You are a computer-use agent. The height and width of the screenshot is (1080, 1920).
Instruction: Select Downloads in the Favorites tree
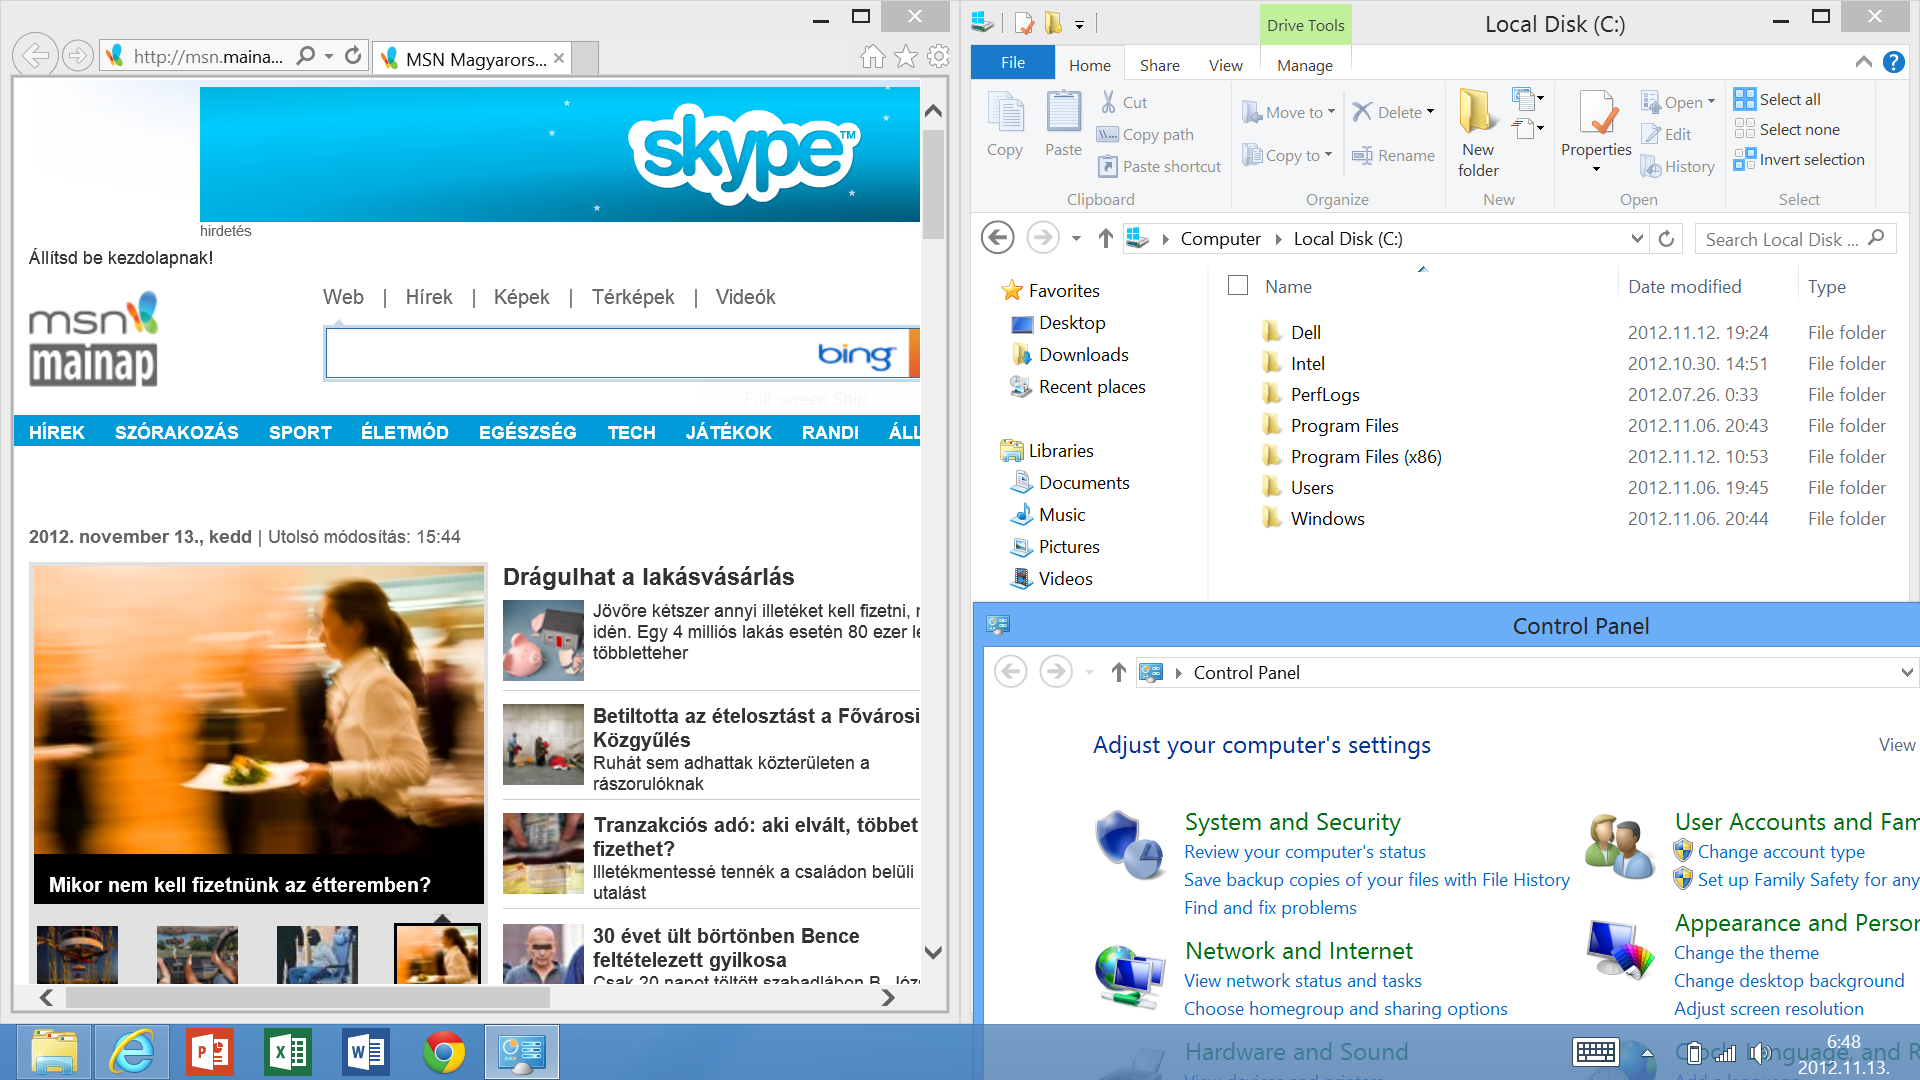[1083, 354]
